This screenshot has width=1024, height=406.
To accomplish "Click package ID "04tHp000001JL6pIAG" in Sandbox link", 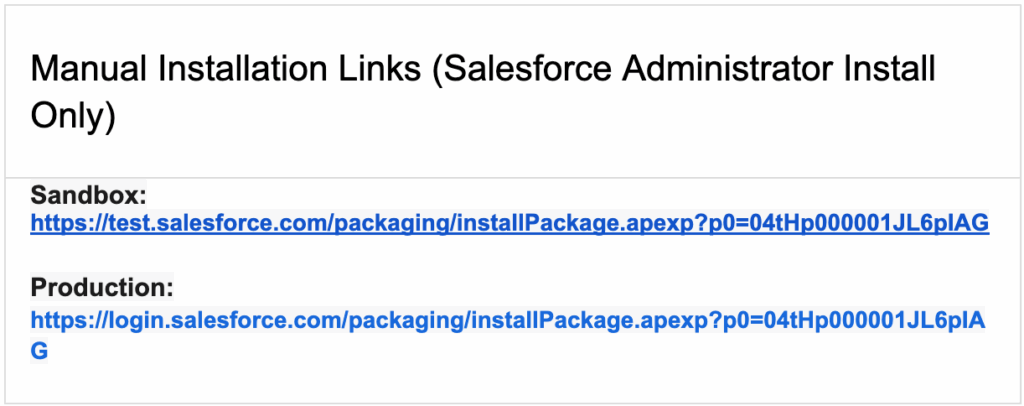I will tap(868, 224).
